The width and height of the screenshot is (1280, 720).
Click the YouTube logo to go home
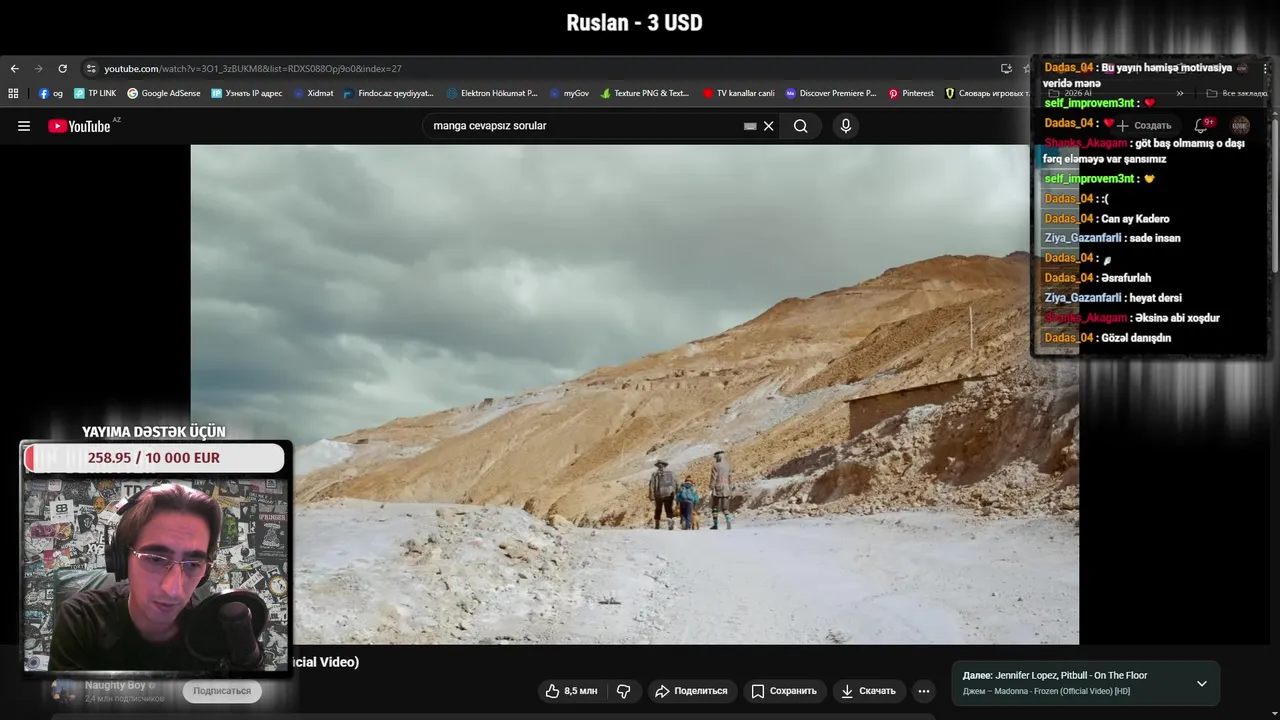click(79, 126)
